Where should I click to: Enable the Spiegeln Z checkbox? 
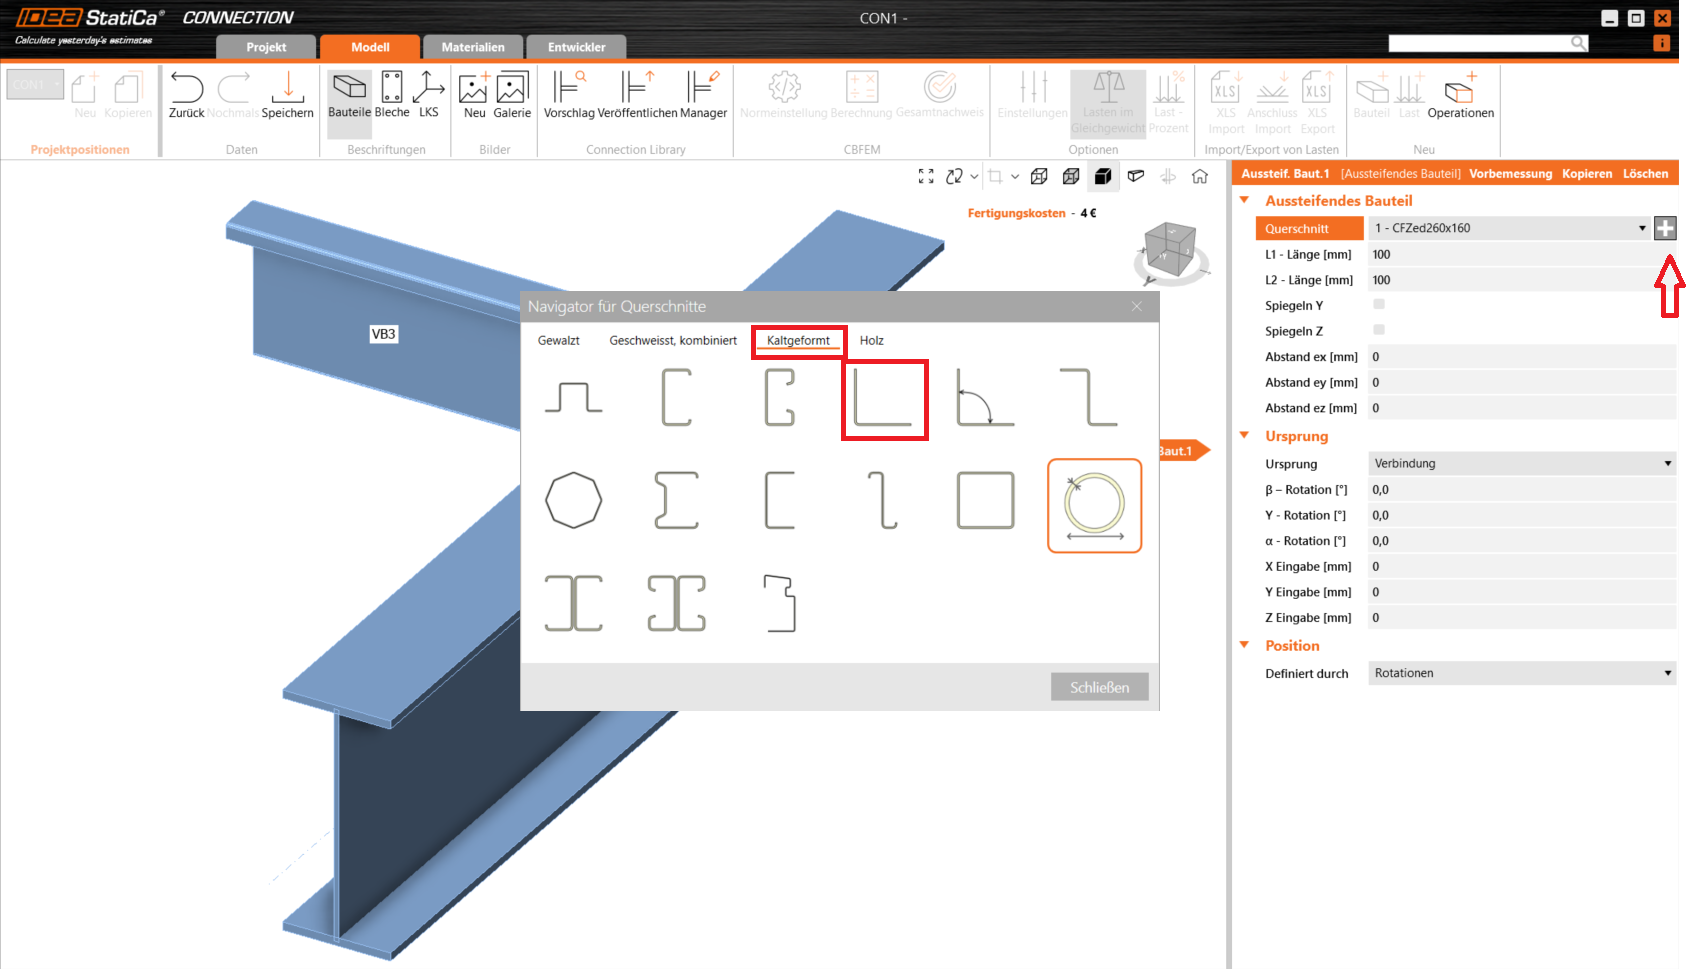click(x=1379, y=330)
